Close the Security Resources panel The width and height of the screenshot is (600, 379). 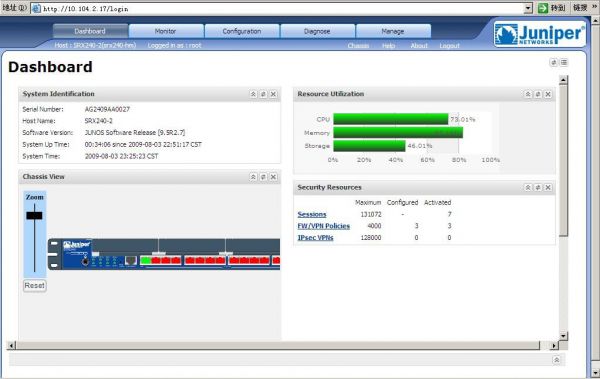click(548, 187)
